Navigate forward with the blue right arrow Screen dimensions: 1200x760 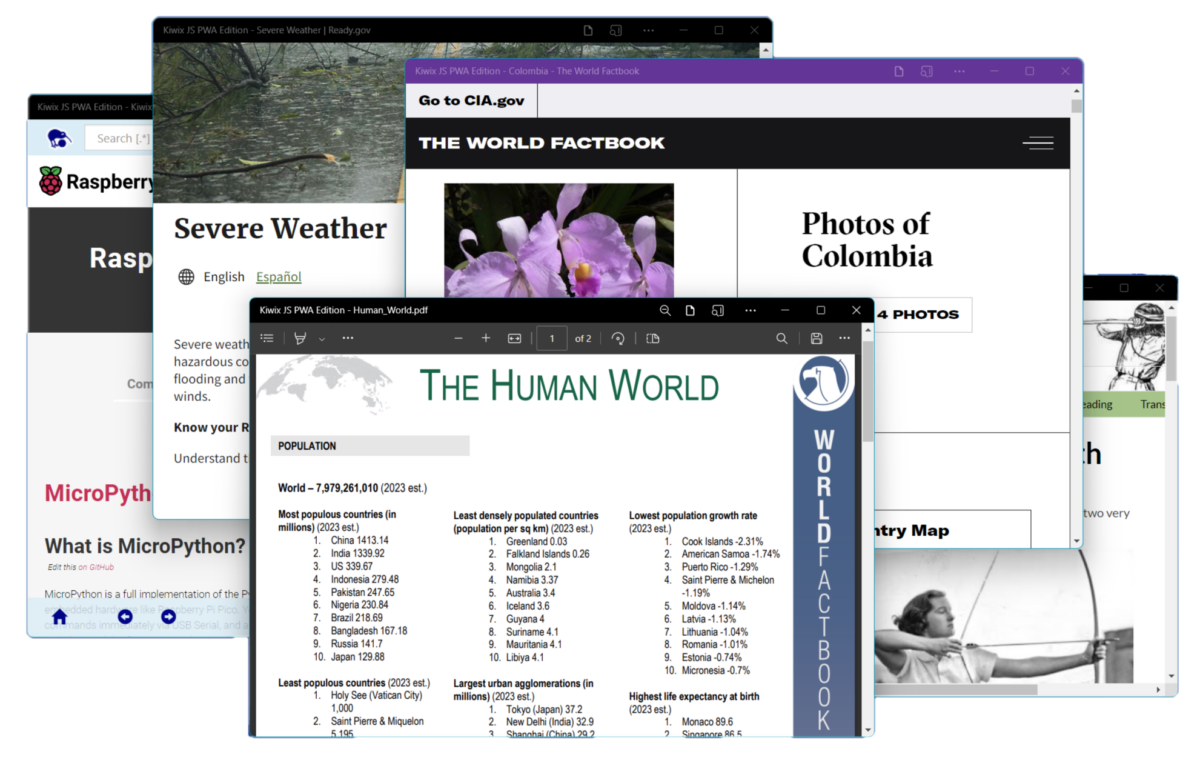click(x=168, y=617)
